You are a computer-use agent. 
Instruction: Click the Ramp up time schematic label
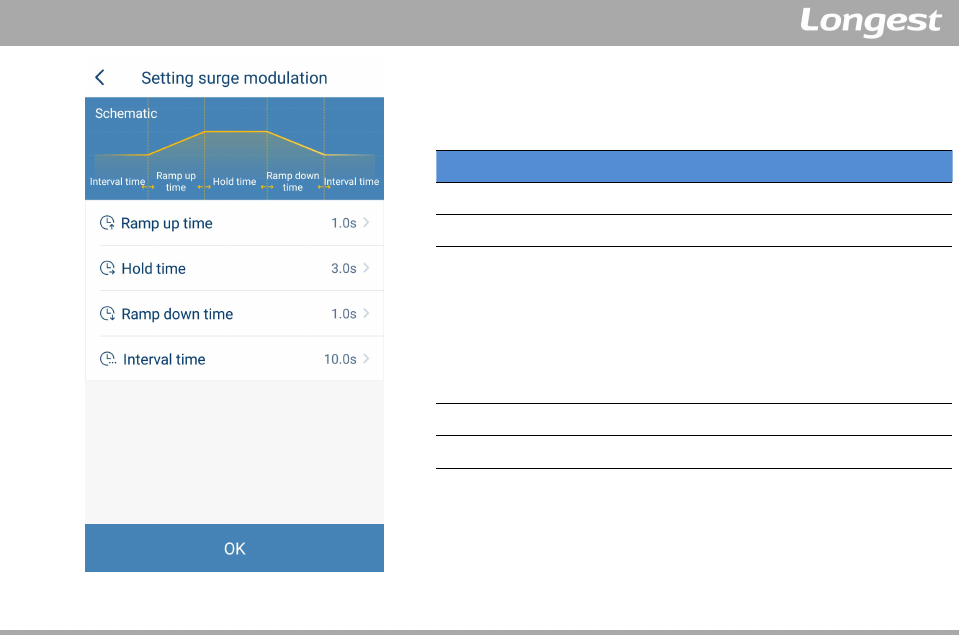[x=176, y=181]
